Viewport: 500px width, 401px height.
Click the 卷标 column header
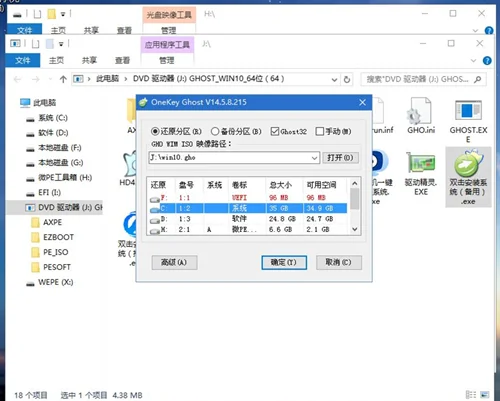click(x=246, y=185)
